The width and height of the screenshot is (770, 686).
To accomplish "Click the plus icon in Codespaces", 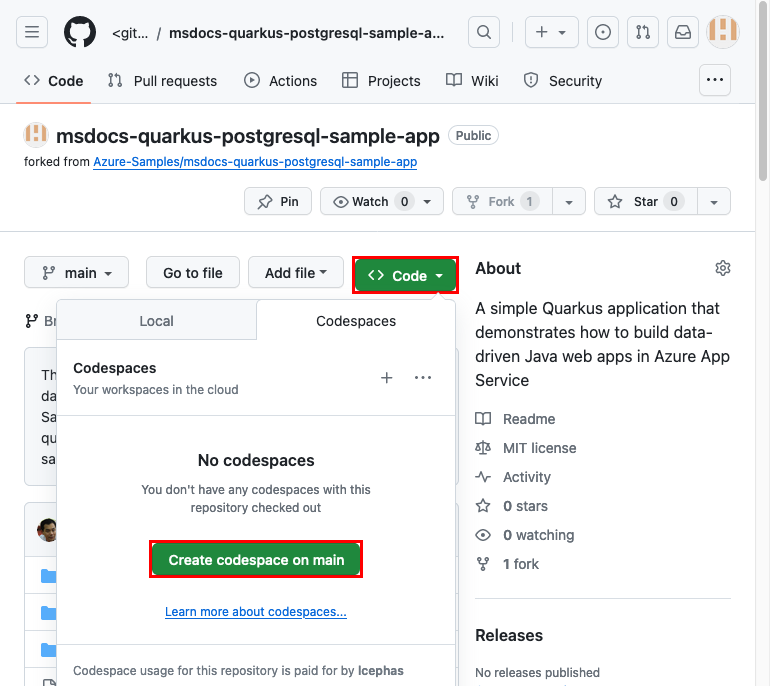I will click(387, 378).
